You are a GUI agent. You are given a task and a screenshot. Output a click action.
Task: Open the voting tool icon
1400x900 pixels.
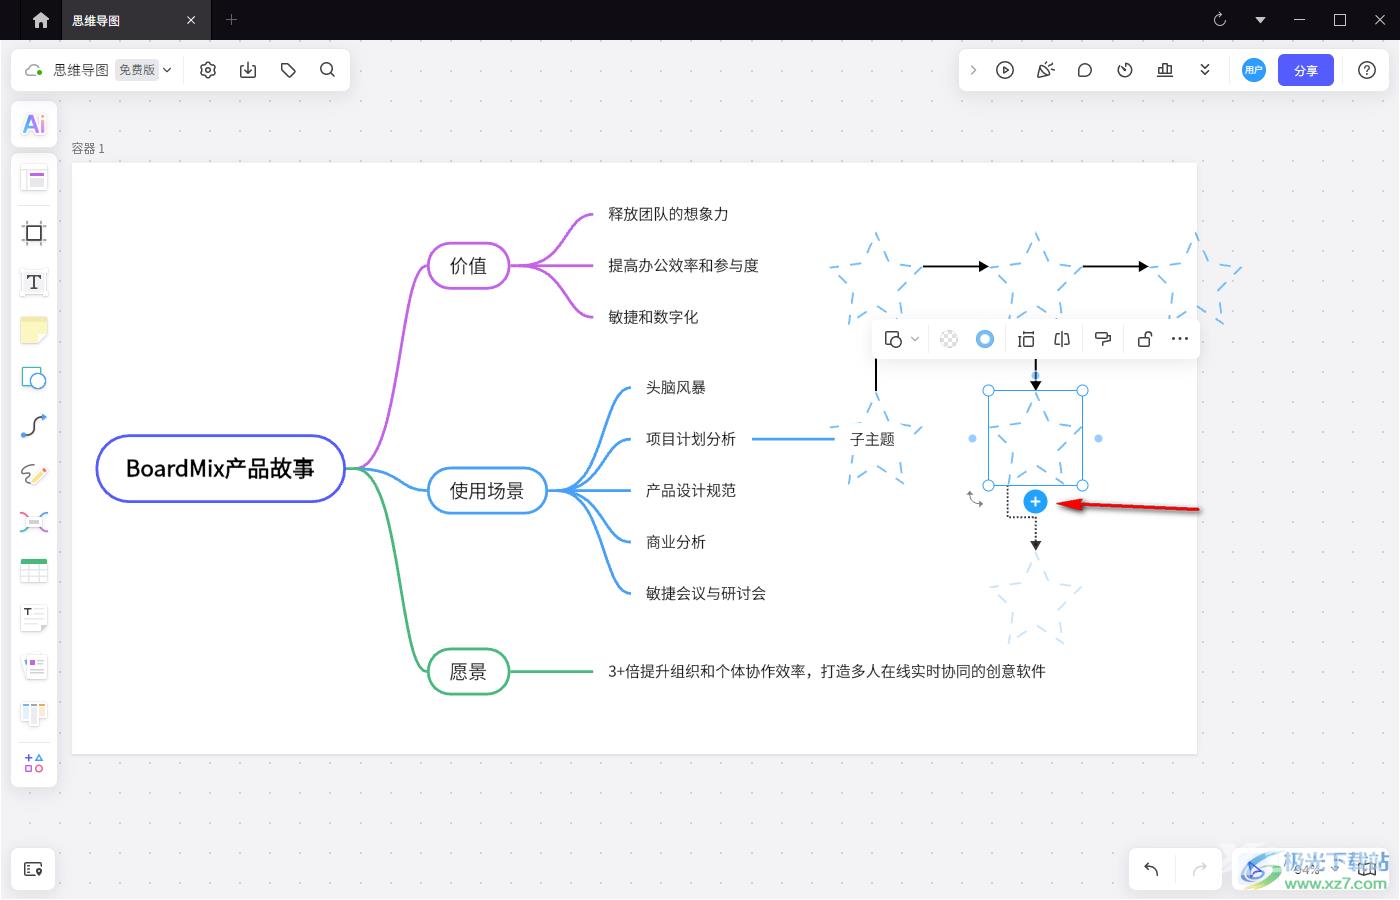pos(1165,70)
